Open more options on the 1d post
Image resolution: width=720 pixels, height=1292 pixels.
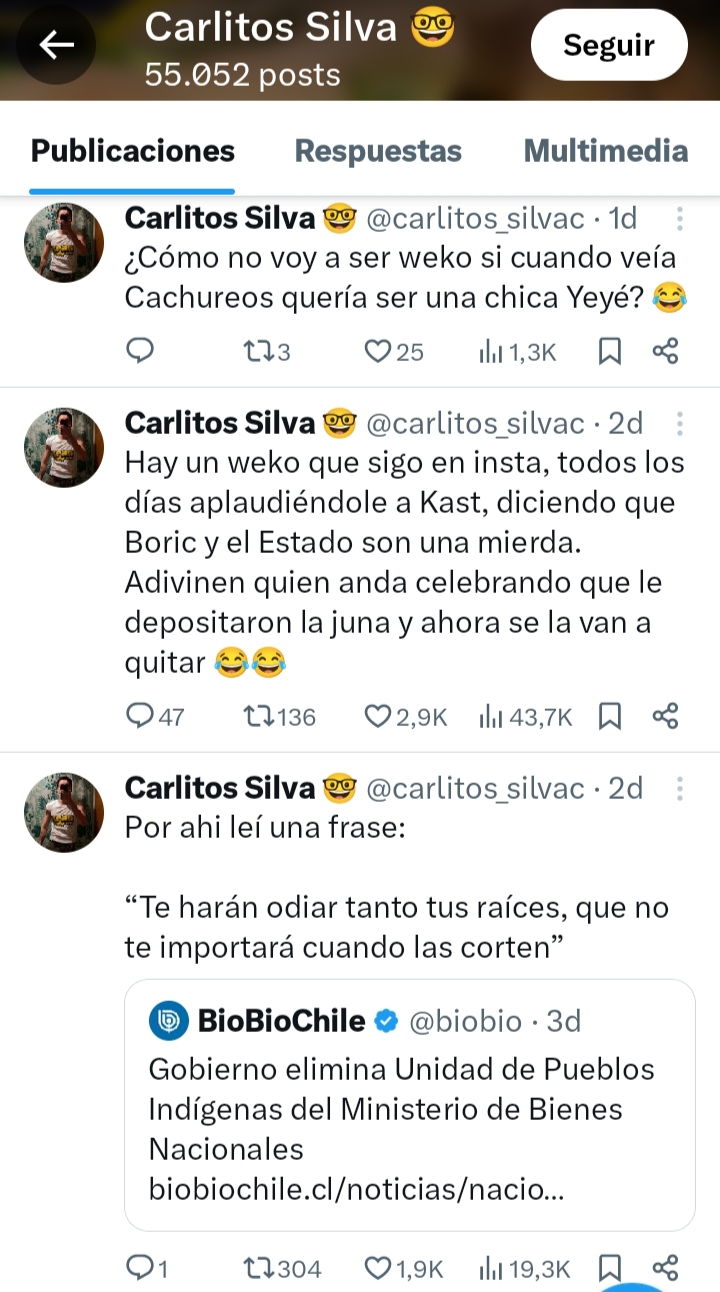[x=680, y=219]
